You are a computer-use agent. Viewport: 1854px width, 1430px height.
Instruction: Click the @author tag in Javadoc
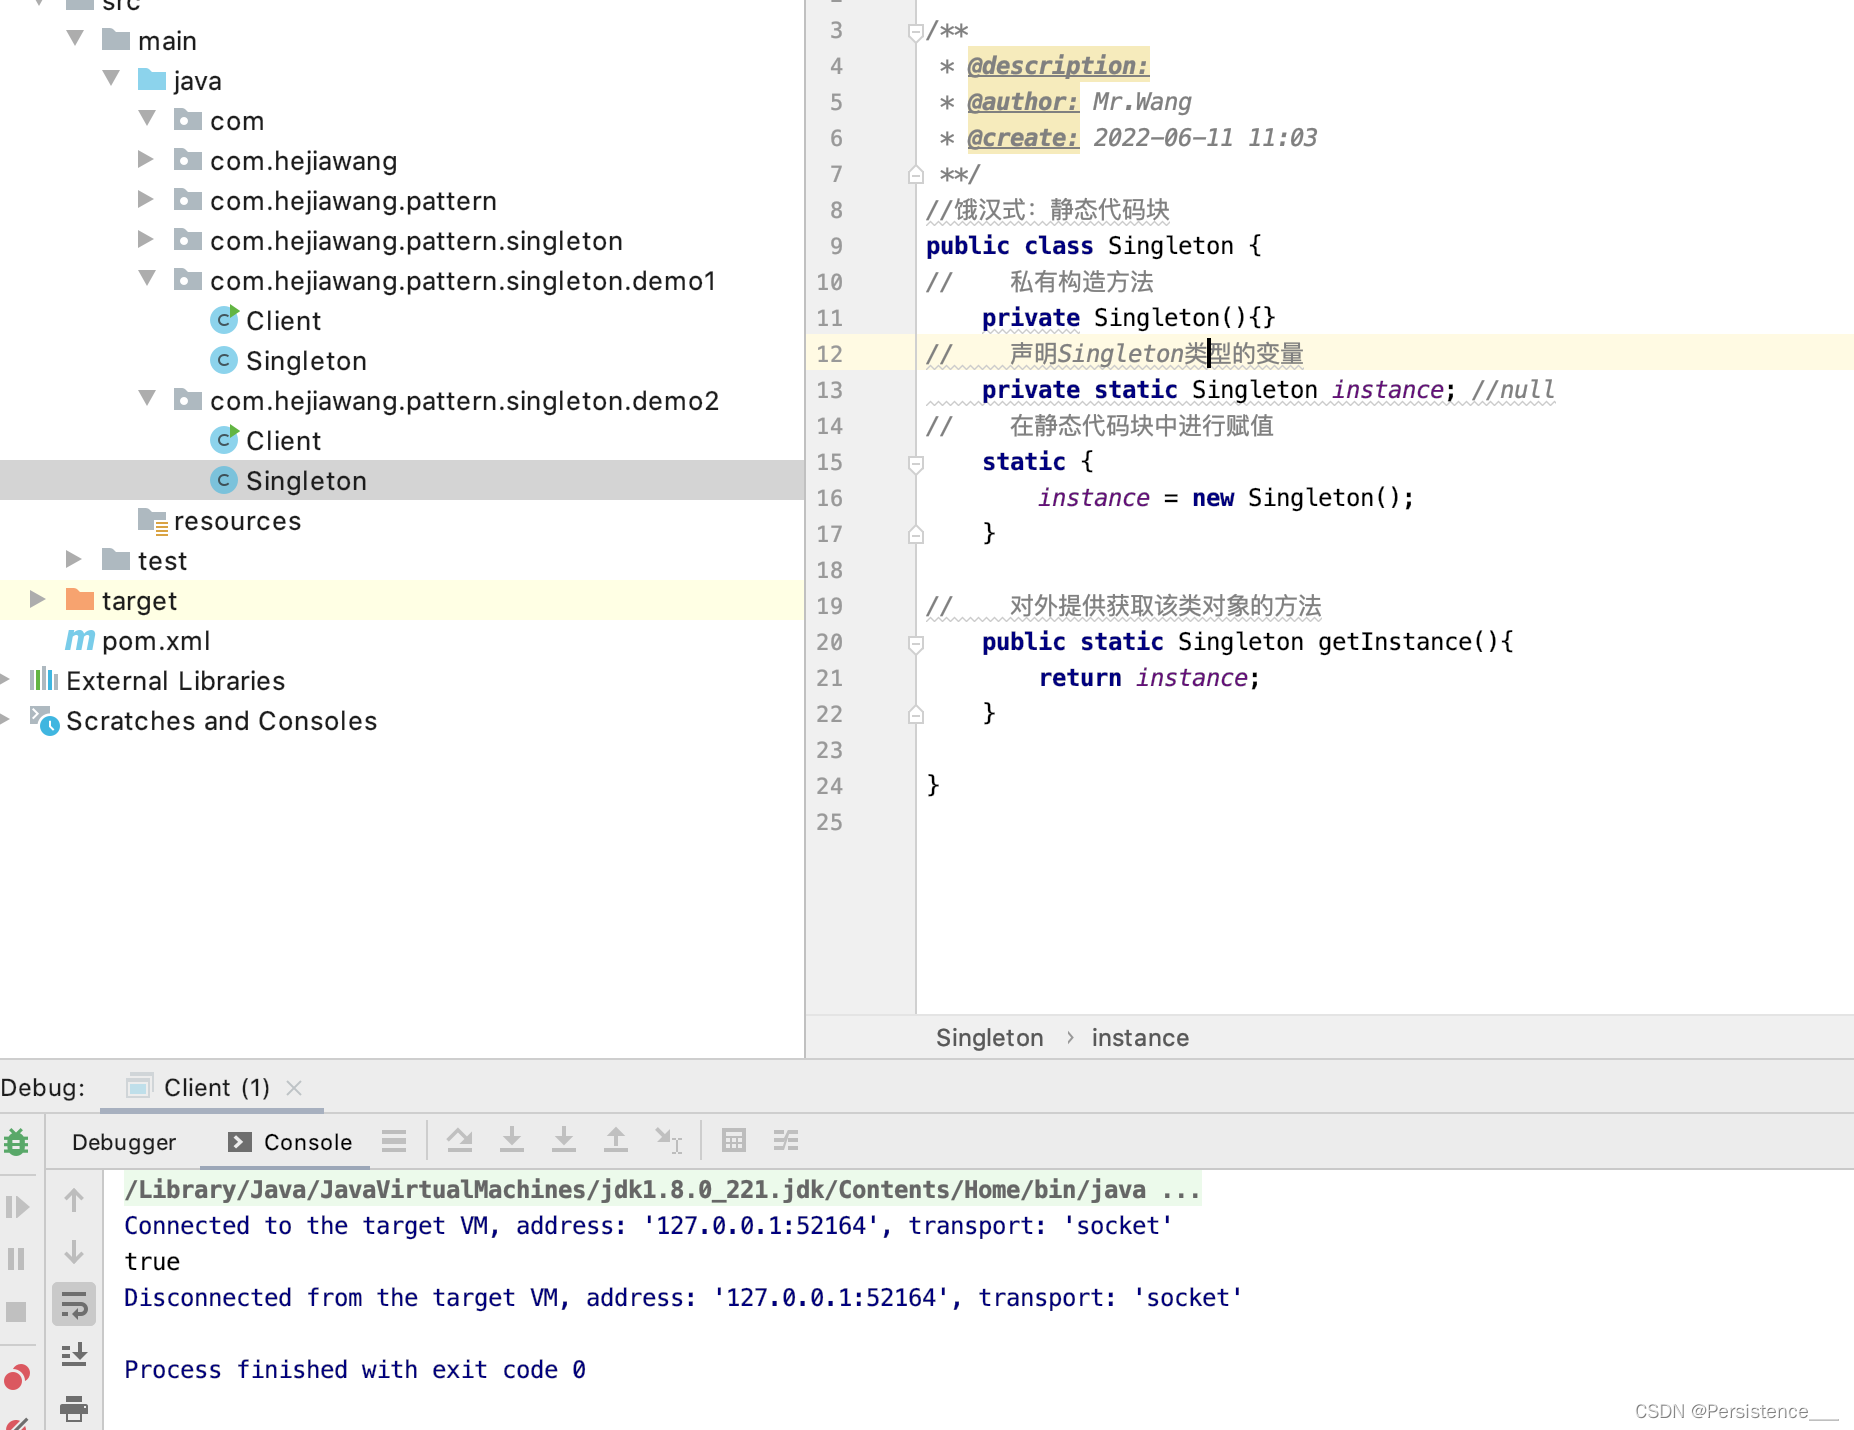(1023, 102)
